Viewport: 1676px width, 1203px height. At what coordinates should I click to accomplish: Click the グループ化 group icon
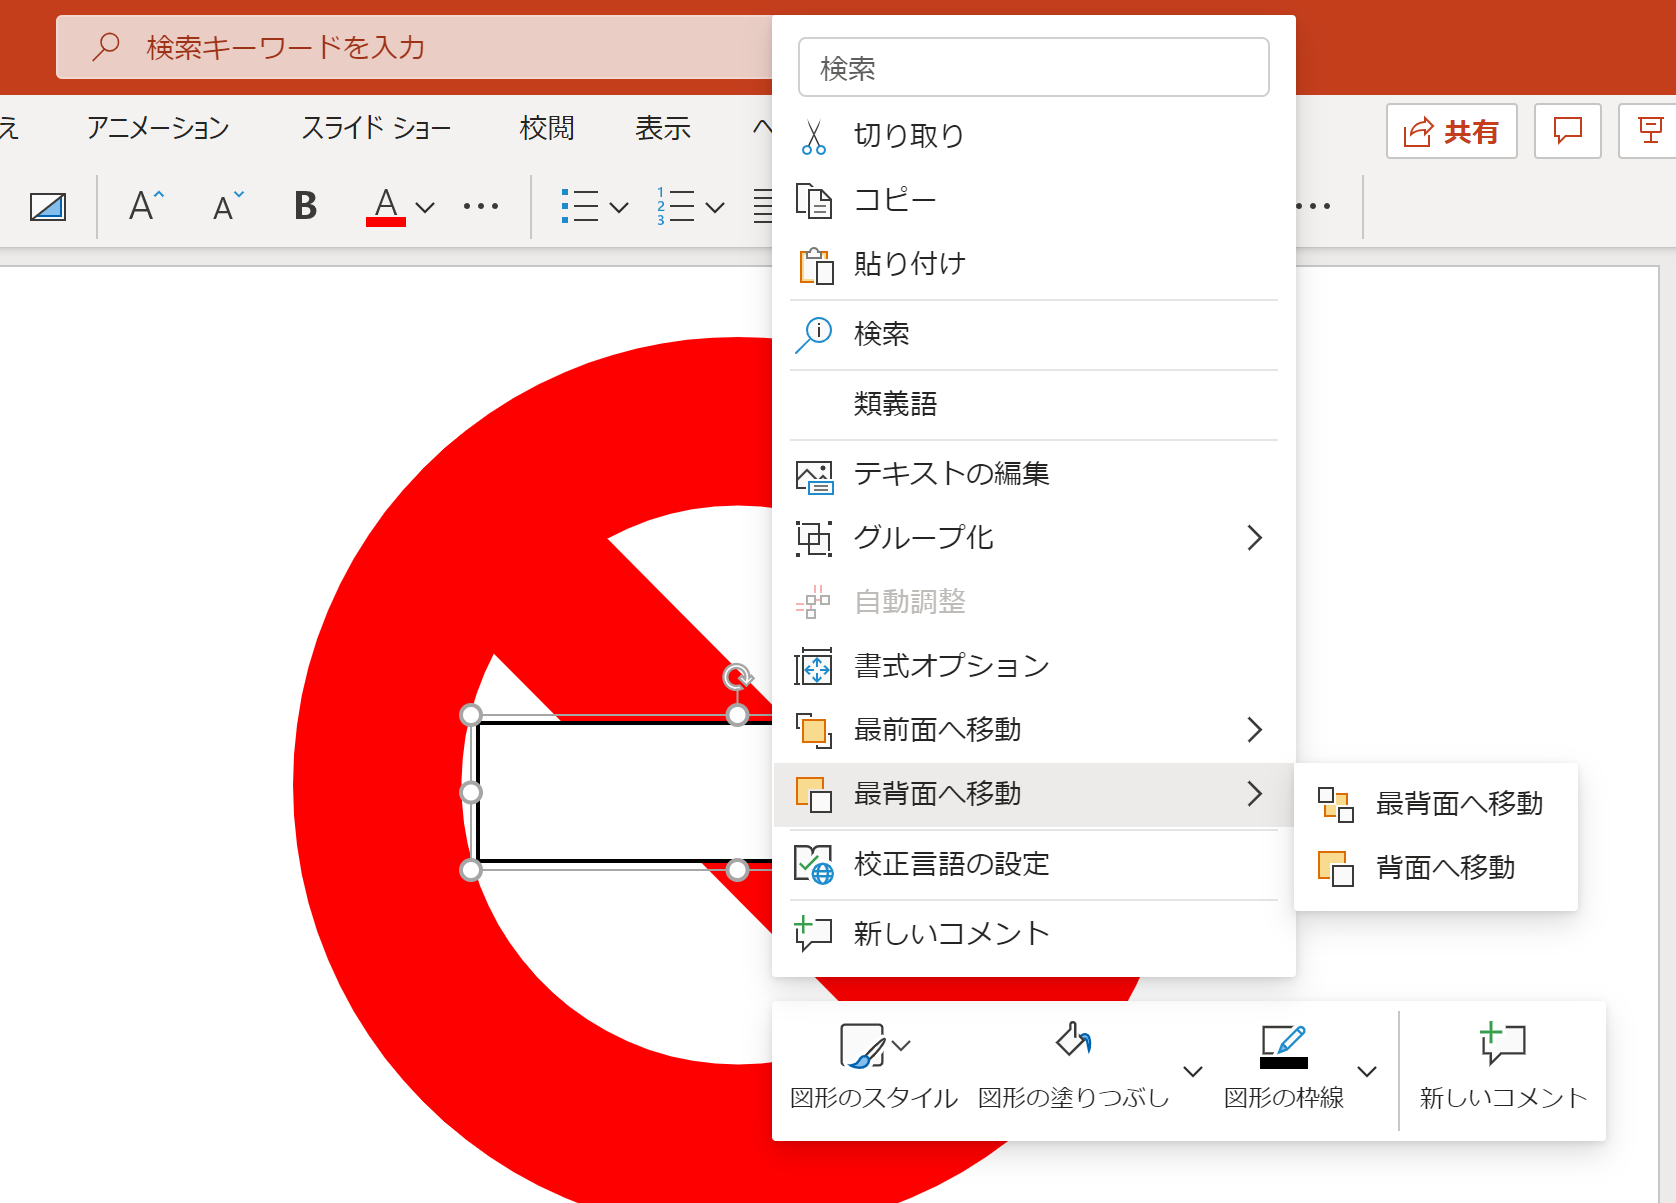[x=814, y=539]
